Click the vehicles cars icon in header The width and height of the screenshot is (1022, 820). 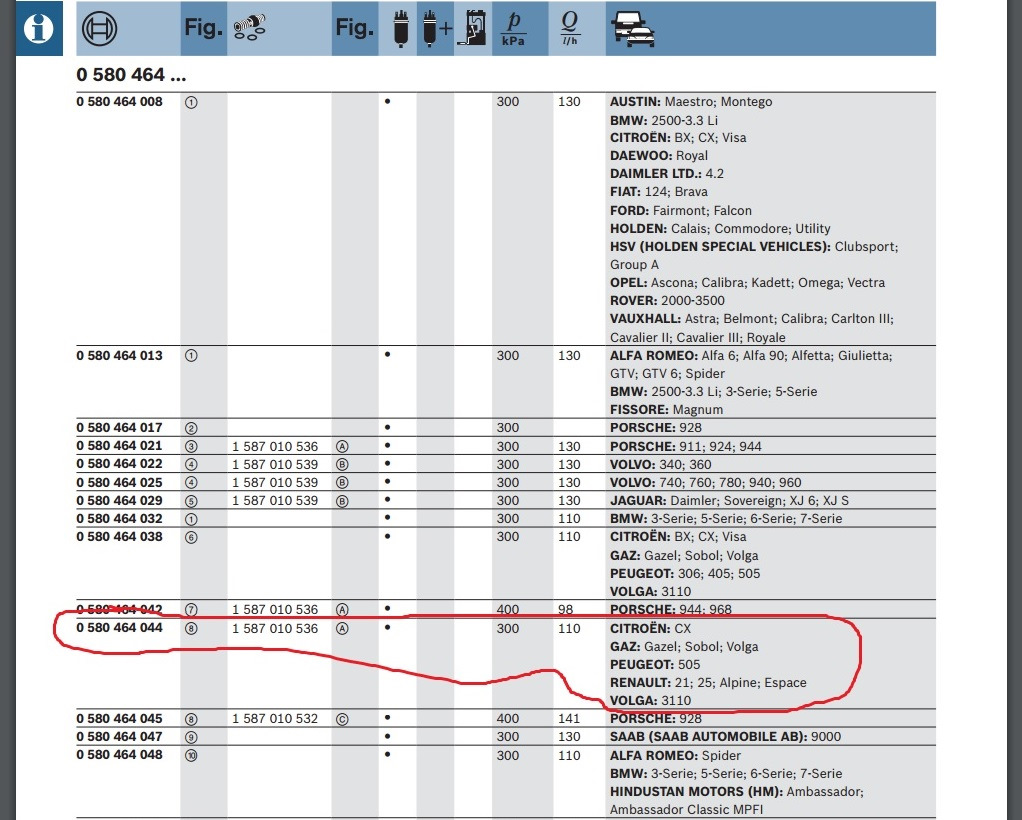[633, 29]
